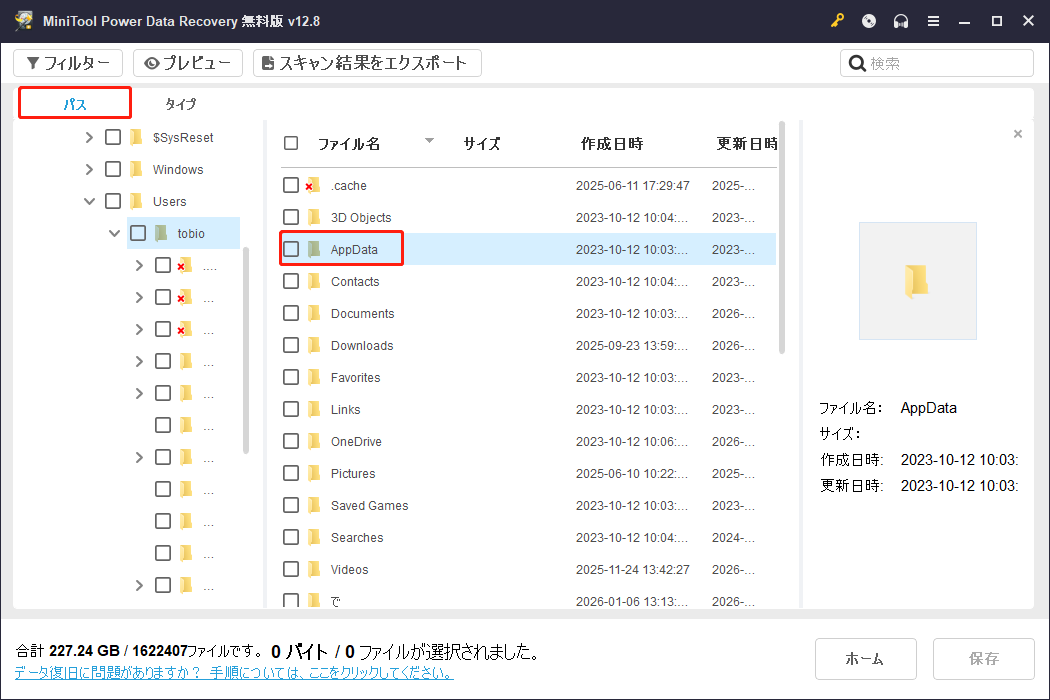Collapse the tobio folder node
1050x700 pixels.
pos(114,232)
